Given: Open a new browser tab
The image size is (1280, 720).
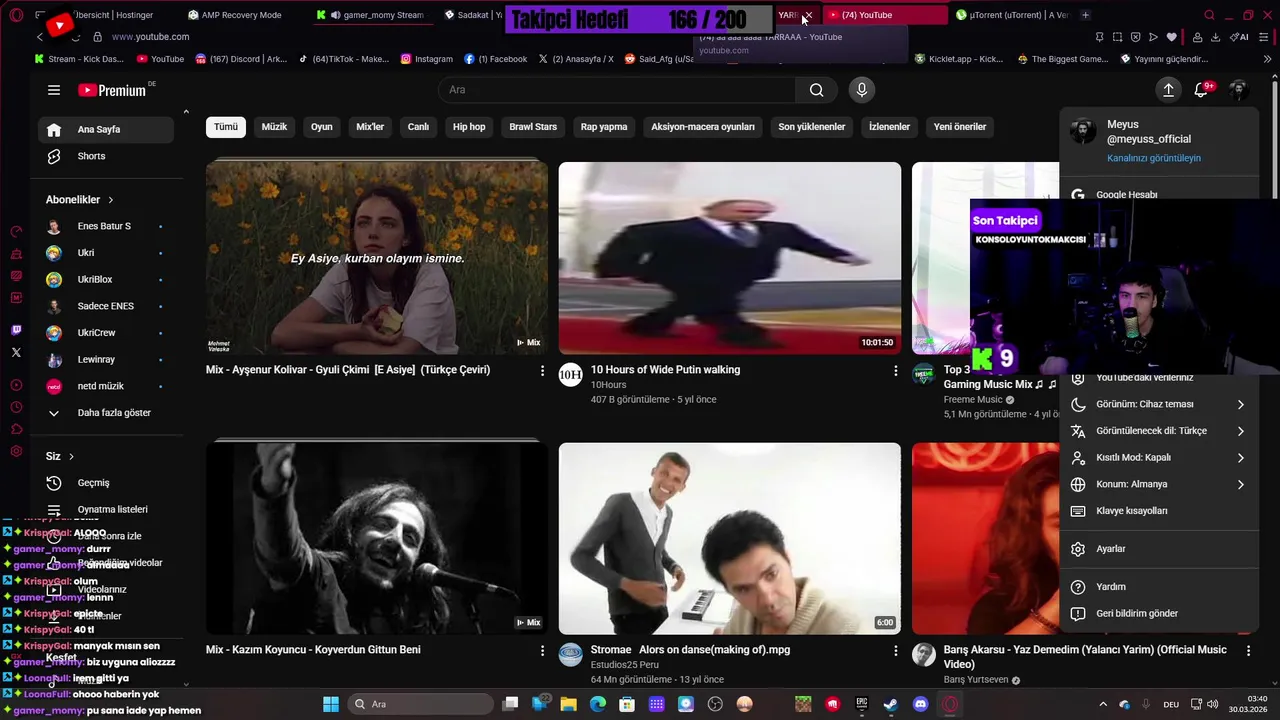Looking at the screenshot, I should (x=1086, y=15).
